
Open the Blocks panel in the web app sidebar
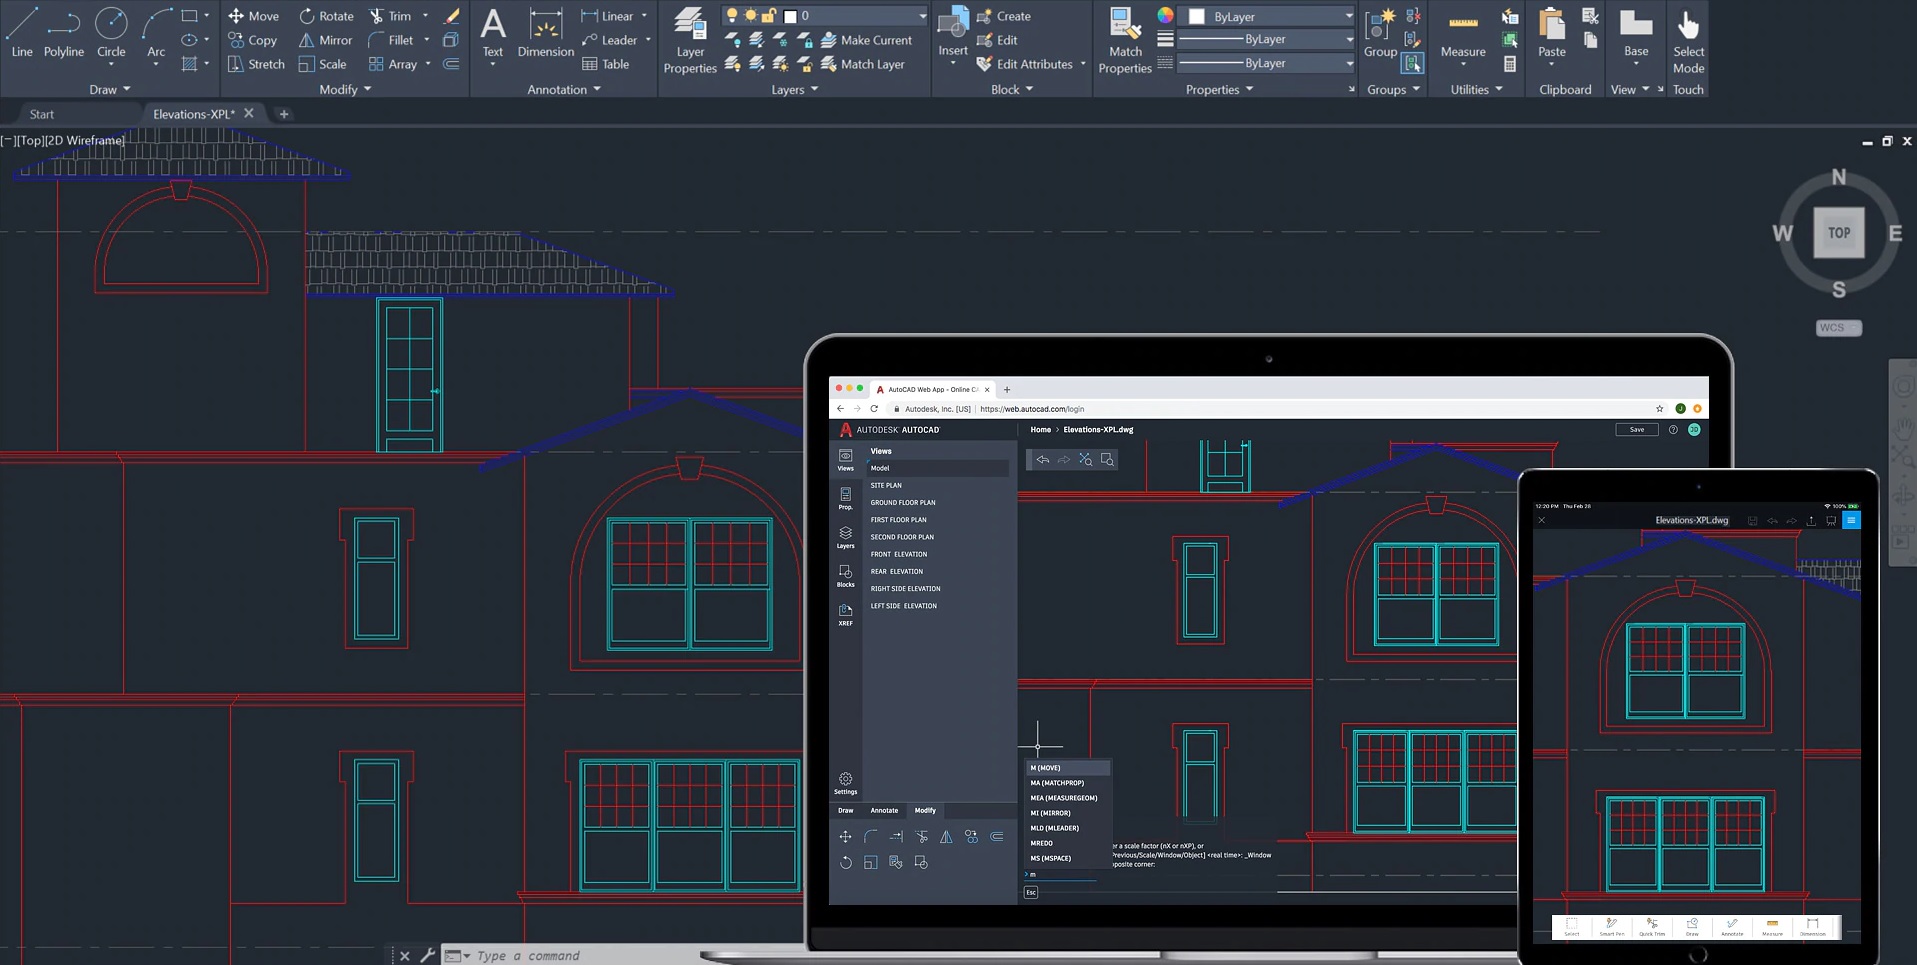click(x=845, y=577)
